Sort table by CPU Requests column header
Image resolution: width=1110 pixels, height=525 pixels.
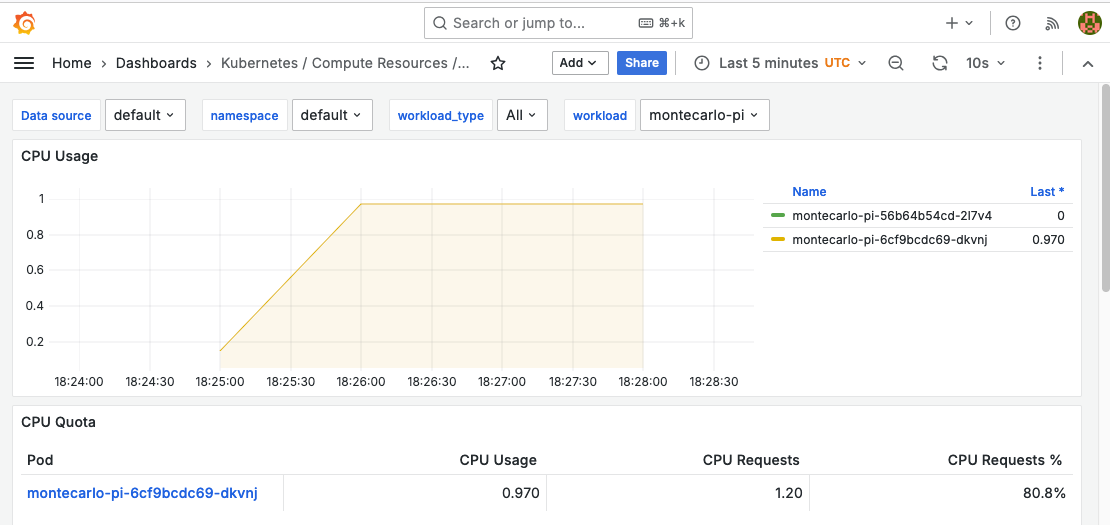pyautogui.click(x=751, y=460)
